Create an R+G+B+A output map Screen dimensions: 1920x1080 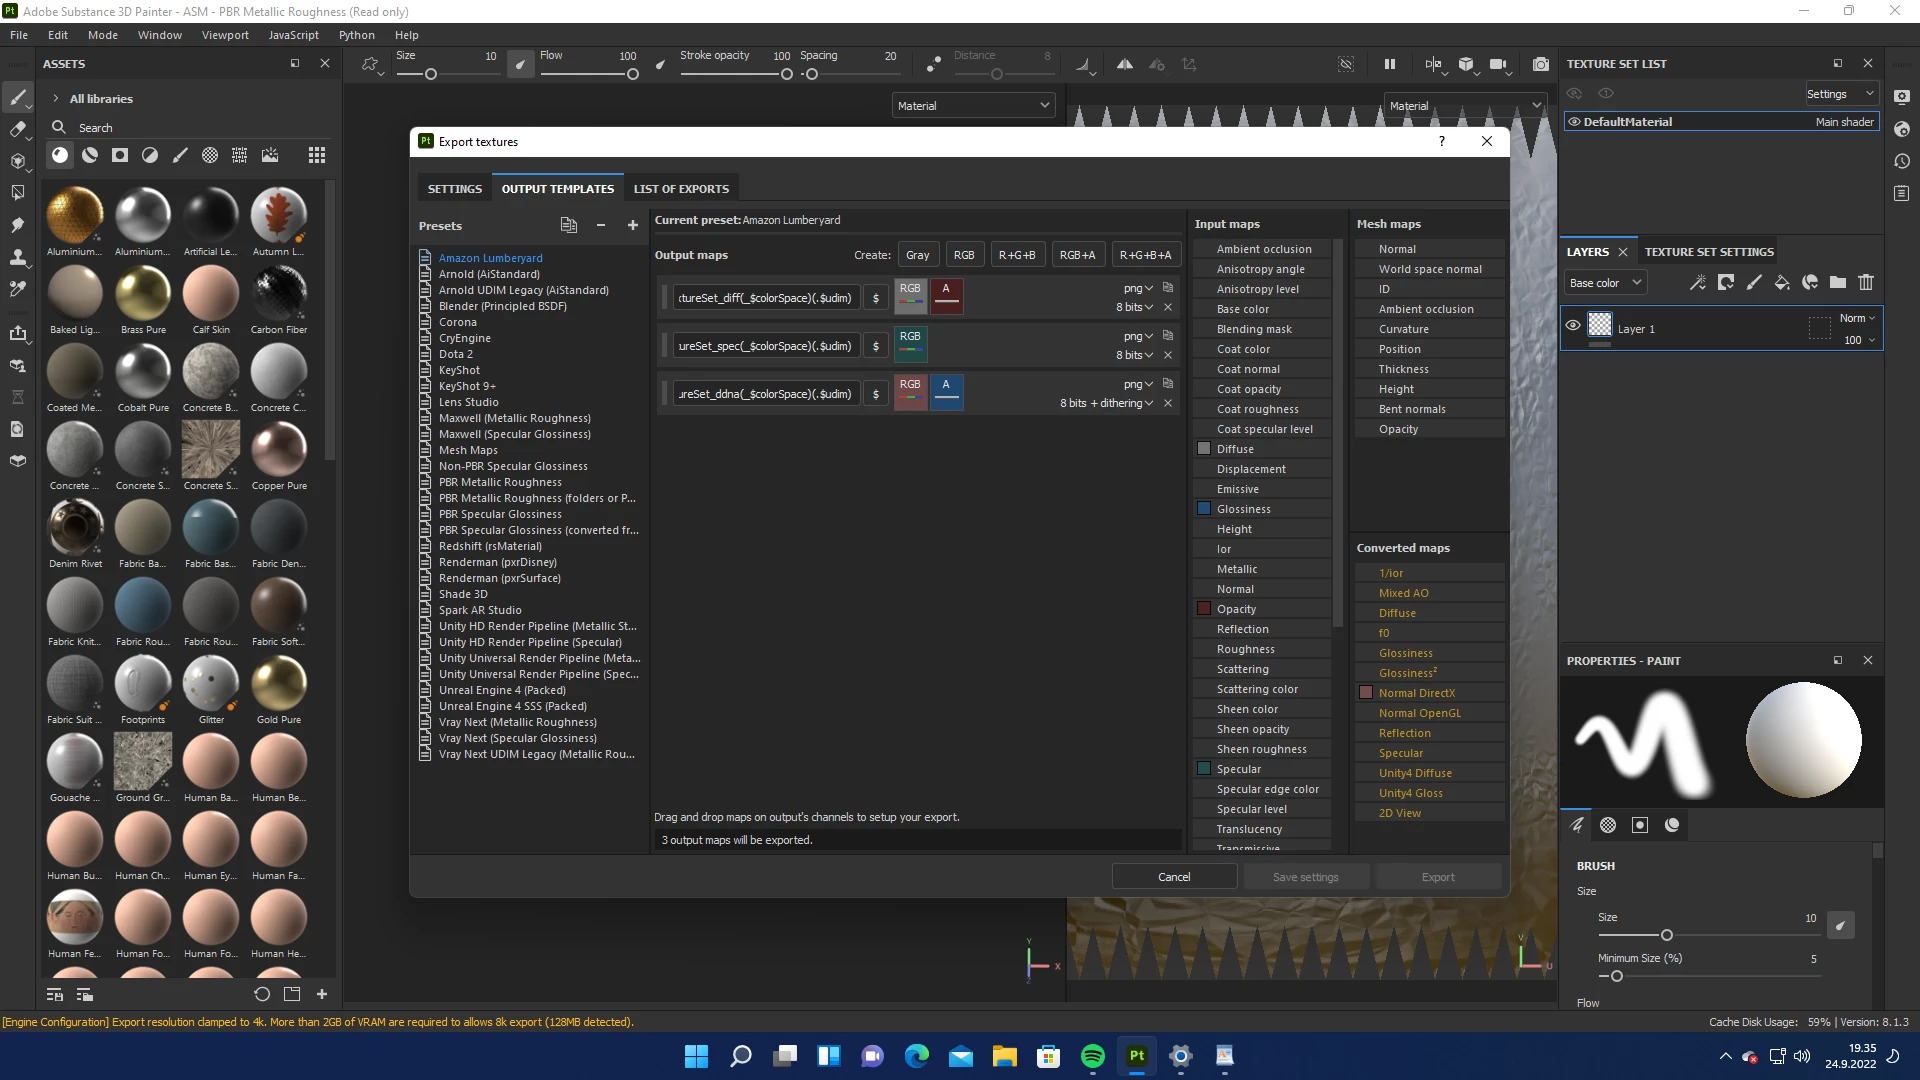1145,255
